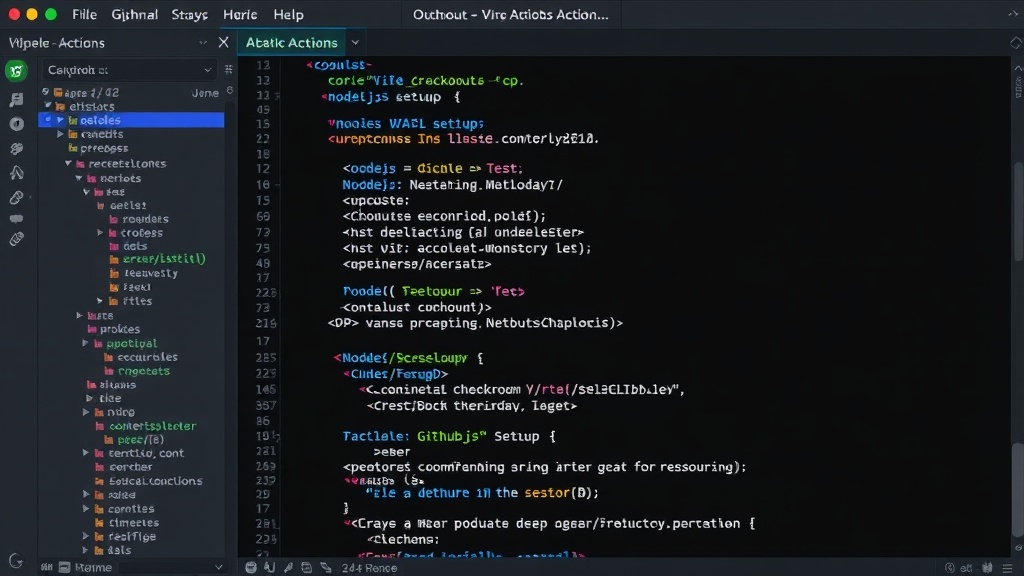Collapse the recetetitones folder arrow
The width and height of the screenshot is (1024, 576).
pyautogui.click(x=68, y=163)
